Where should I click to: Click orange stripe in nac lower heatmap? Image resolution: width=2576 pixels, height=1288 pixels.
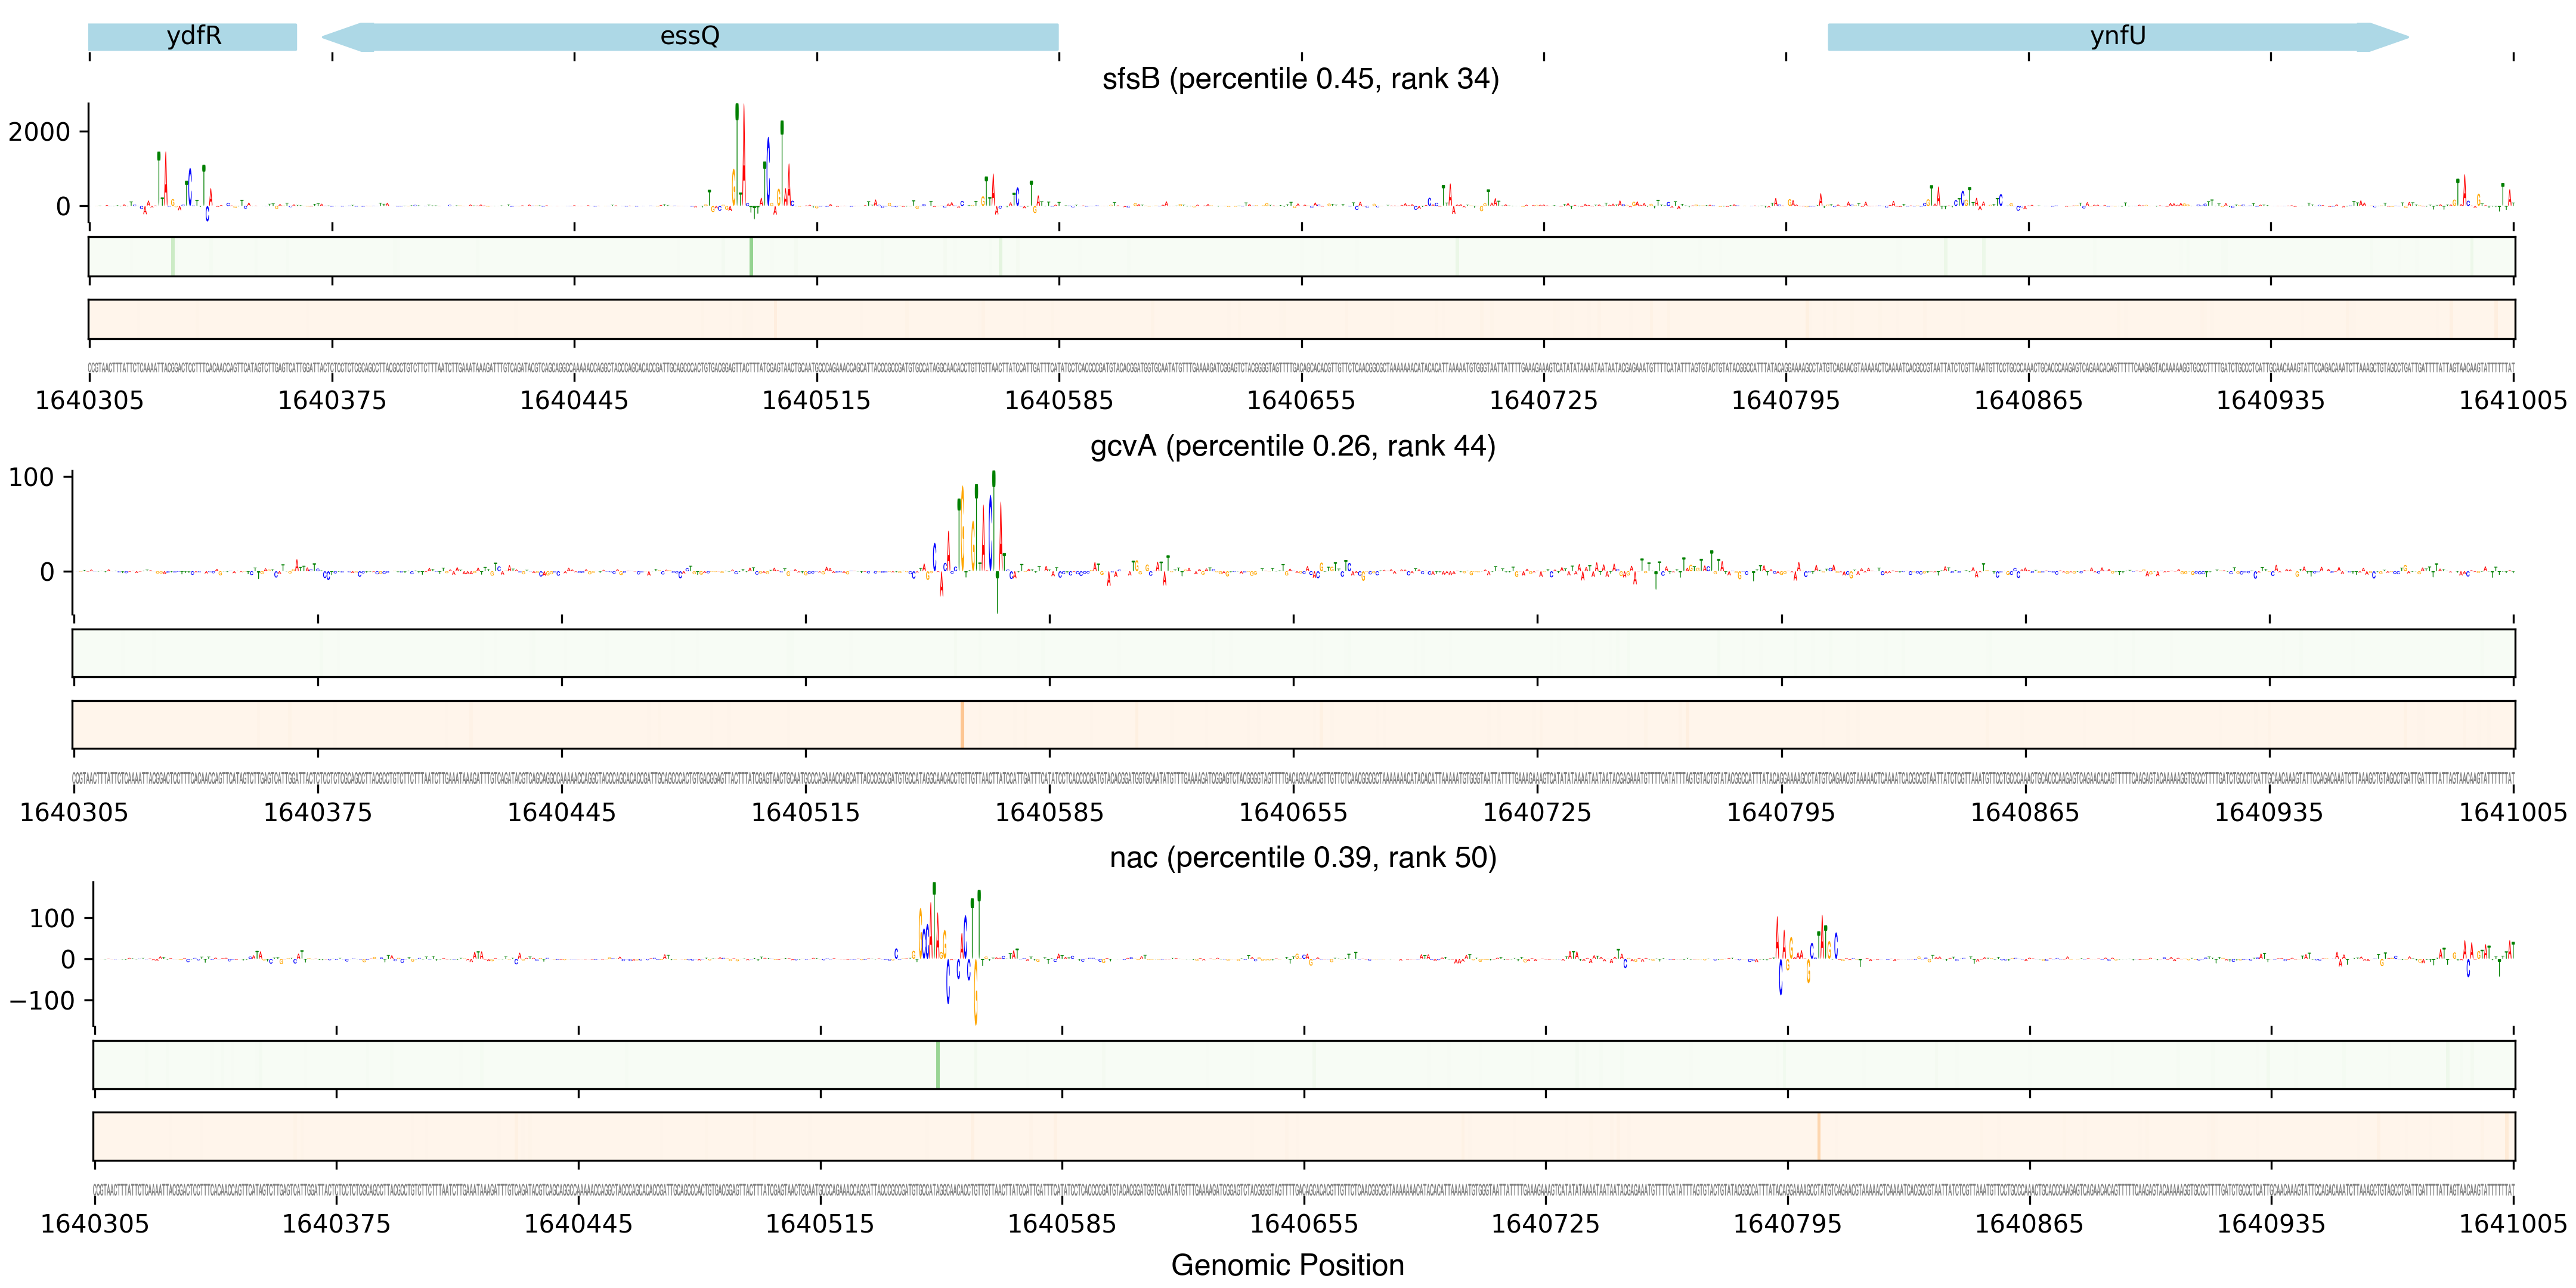pyautogui.click(x=1818, y=1136)
